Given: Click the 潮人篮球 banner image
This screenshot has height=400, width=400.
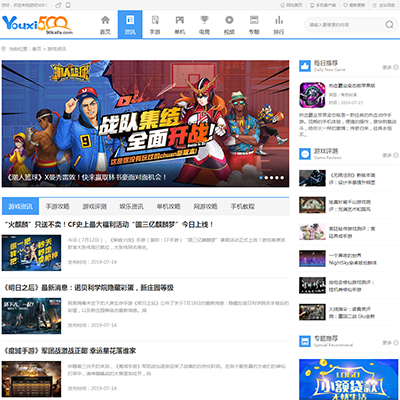Looking at the screenshot, I should (145, 123).
